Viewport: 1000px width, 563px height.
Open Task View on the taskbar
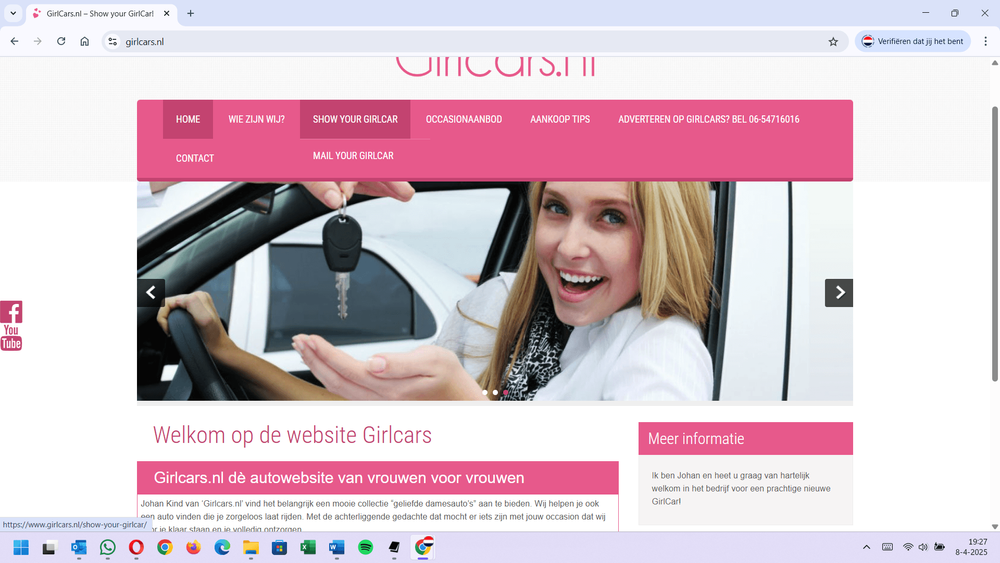pos(50,547)
